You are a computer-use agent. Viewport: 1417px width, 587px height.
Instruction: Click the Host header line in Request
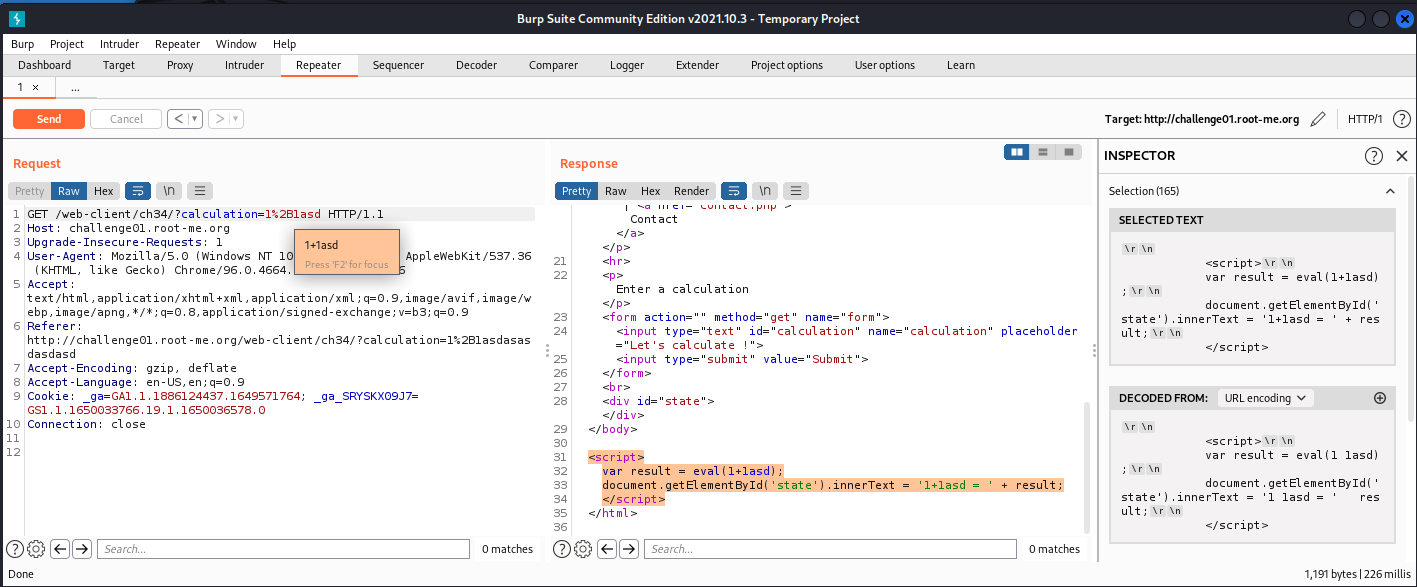click(x=128, y=228)
